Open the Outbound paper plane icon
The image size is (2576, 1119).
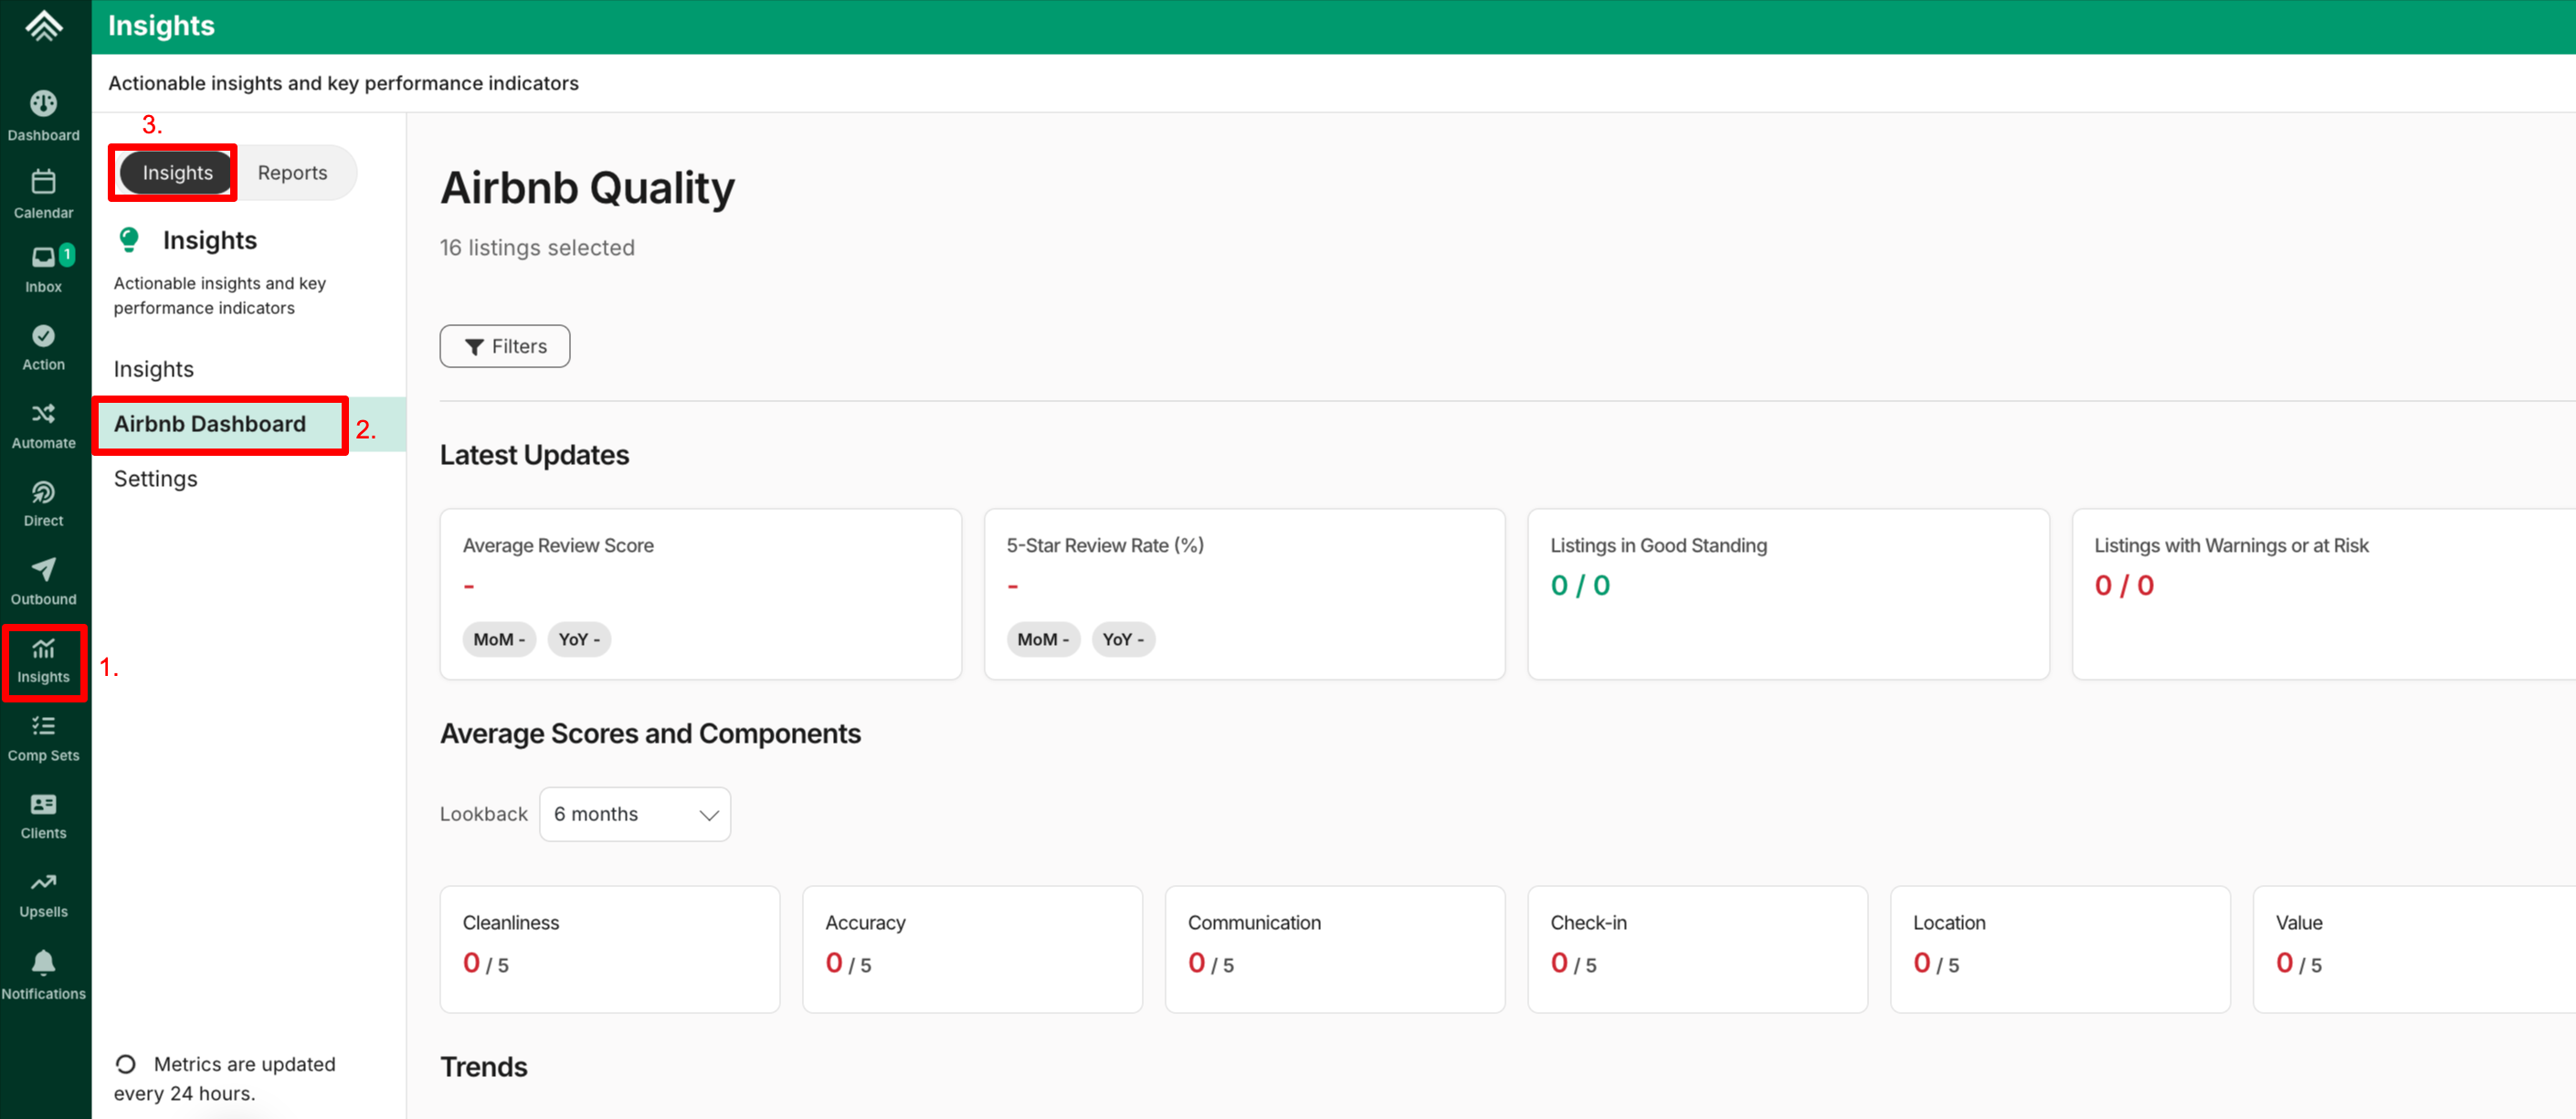[x=43, y=581]
